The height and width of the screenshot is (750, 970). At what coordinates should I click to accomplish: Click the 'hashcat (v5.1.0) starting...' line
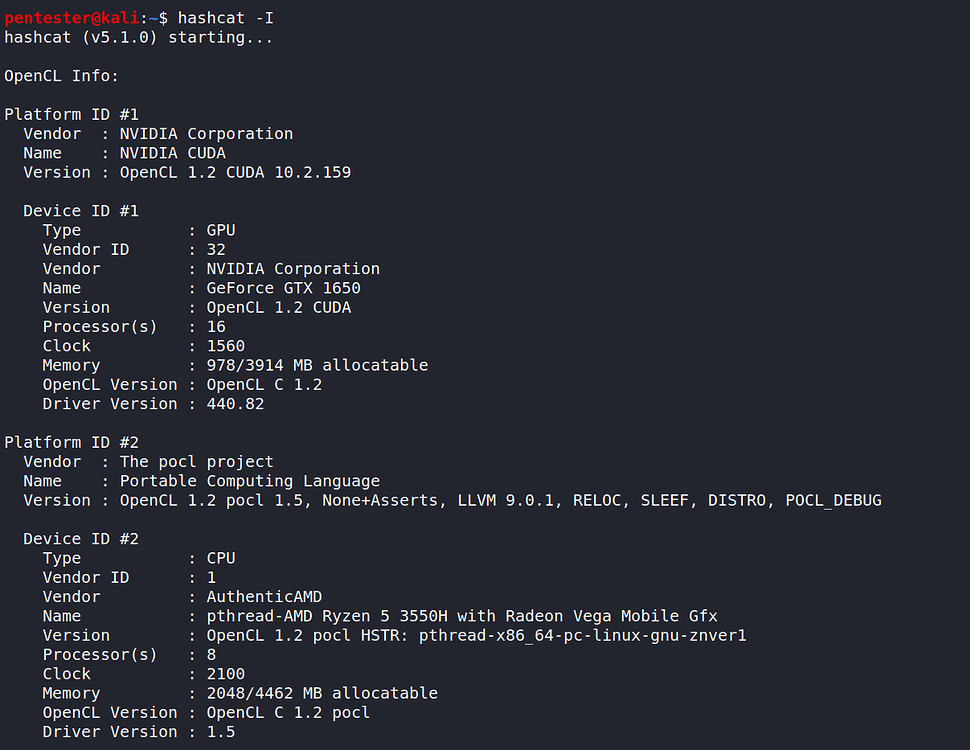tap(139, 37)
